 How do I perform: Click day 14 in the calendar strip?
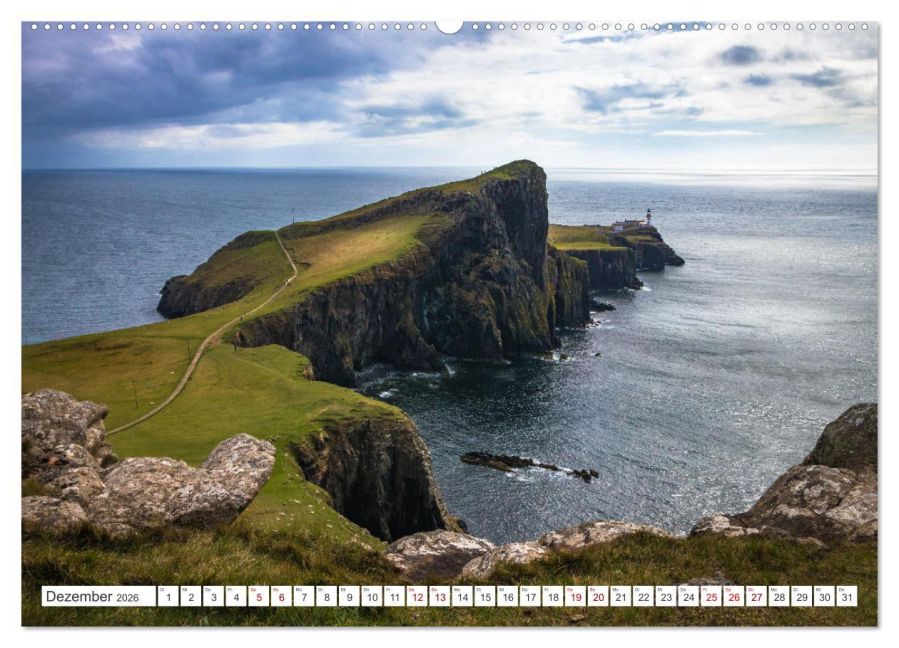pos(462,596)
